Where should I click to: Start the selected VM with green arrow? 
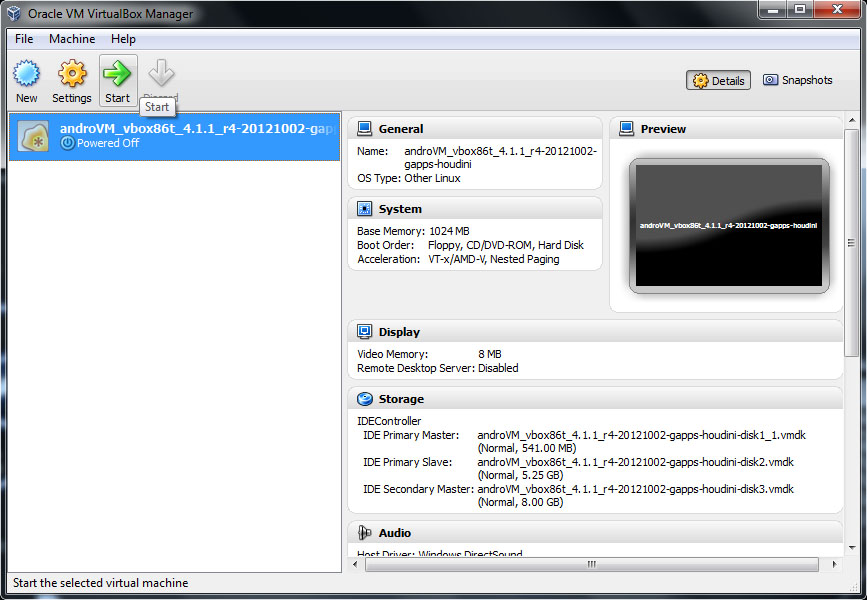tap(118, 74)
